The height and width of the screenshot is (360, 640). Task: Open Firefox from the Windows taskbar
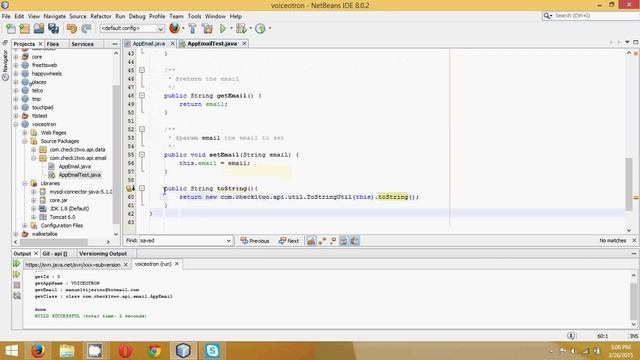(38, 351)
